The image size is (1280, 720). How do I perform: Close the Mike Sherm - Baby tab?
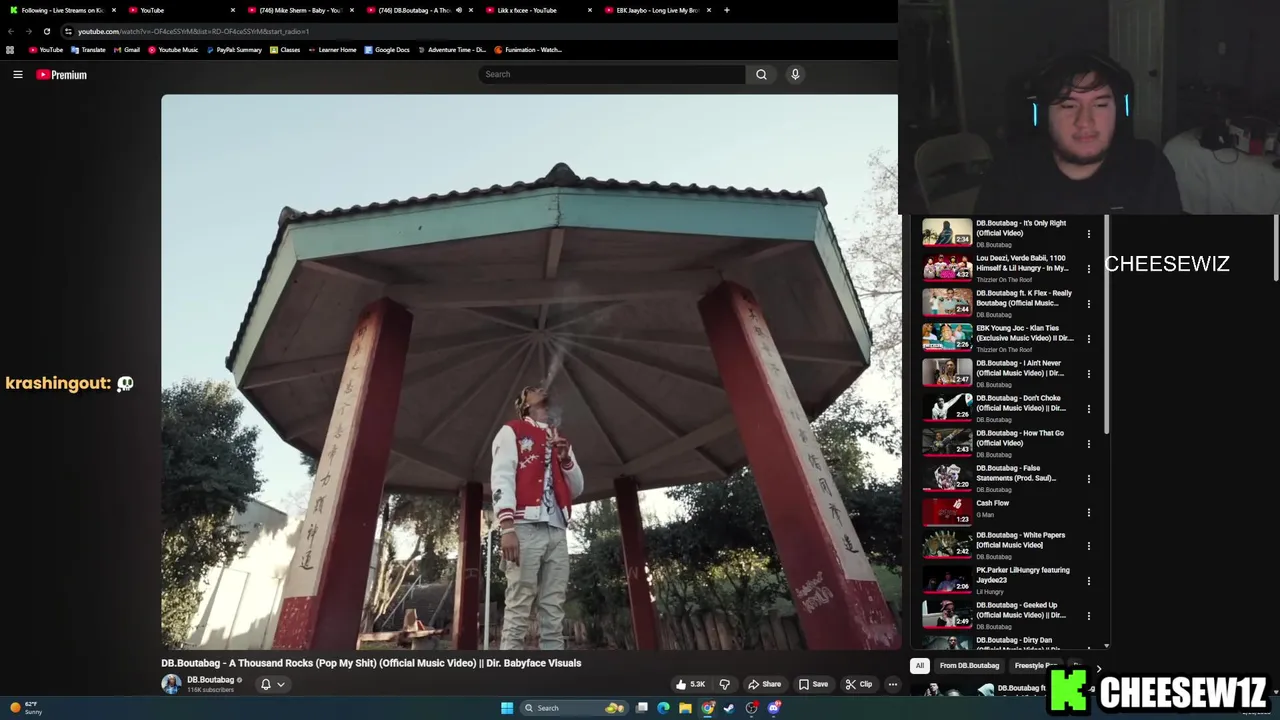click(352, 10)
